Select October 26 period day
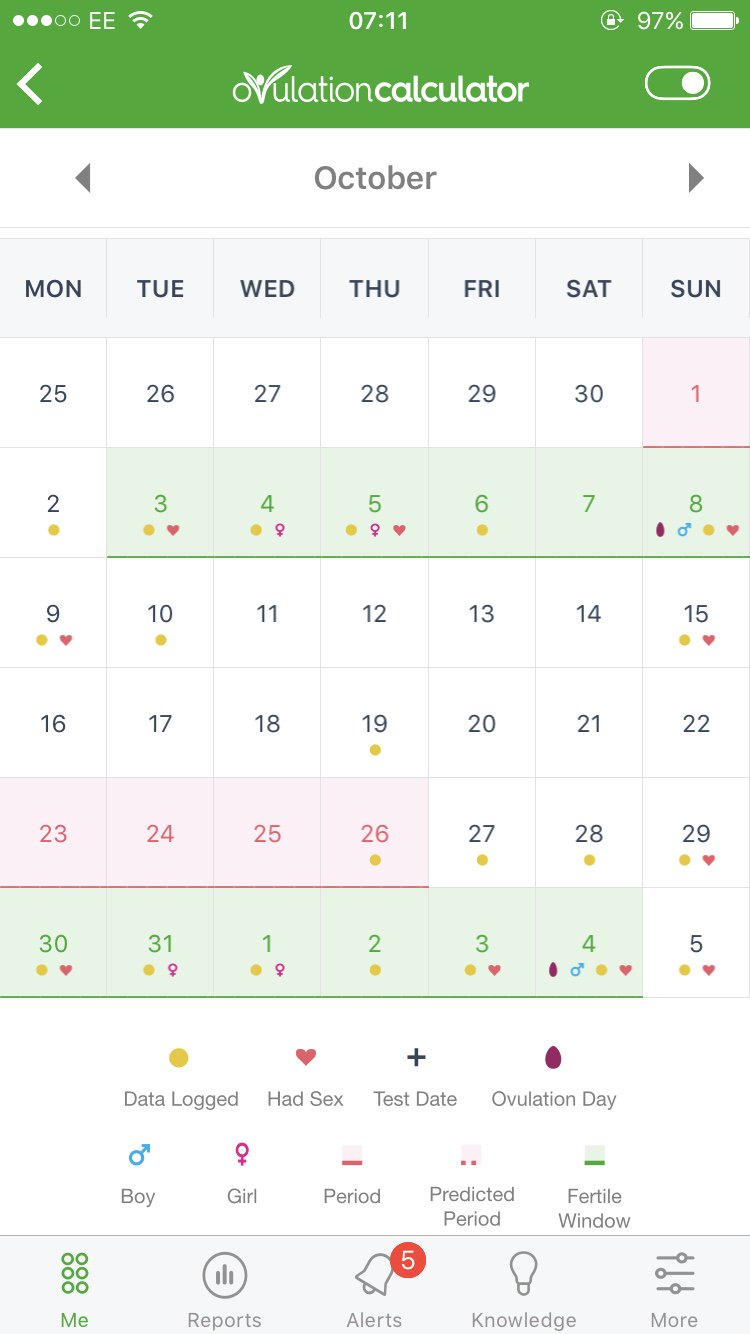Image resolution: width=750 pixels, height=1334 pixels. 375,832
